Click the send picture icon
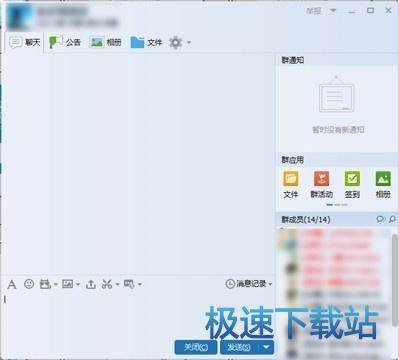399x360 pixels. tap(68, 284)
